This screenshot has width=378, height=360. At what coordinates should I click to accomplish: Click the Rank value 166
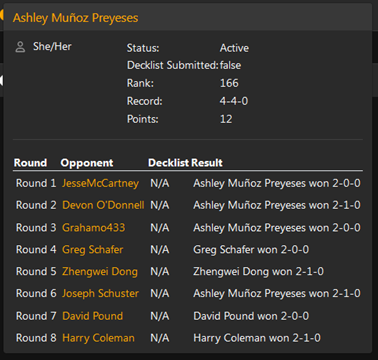click(229, 83)
